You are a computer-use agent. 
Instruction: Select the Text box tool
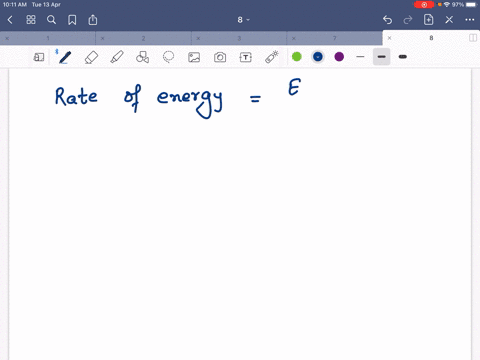(x=246, y=57)
